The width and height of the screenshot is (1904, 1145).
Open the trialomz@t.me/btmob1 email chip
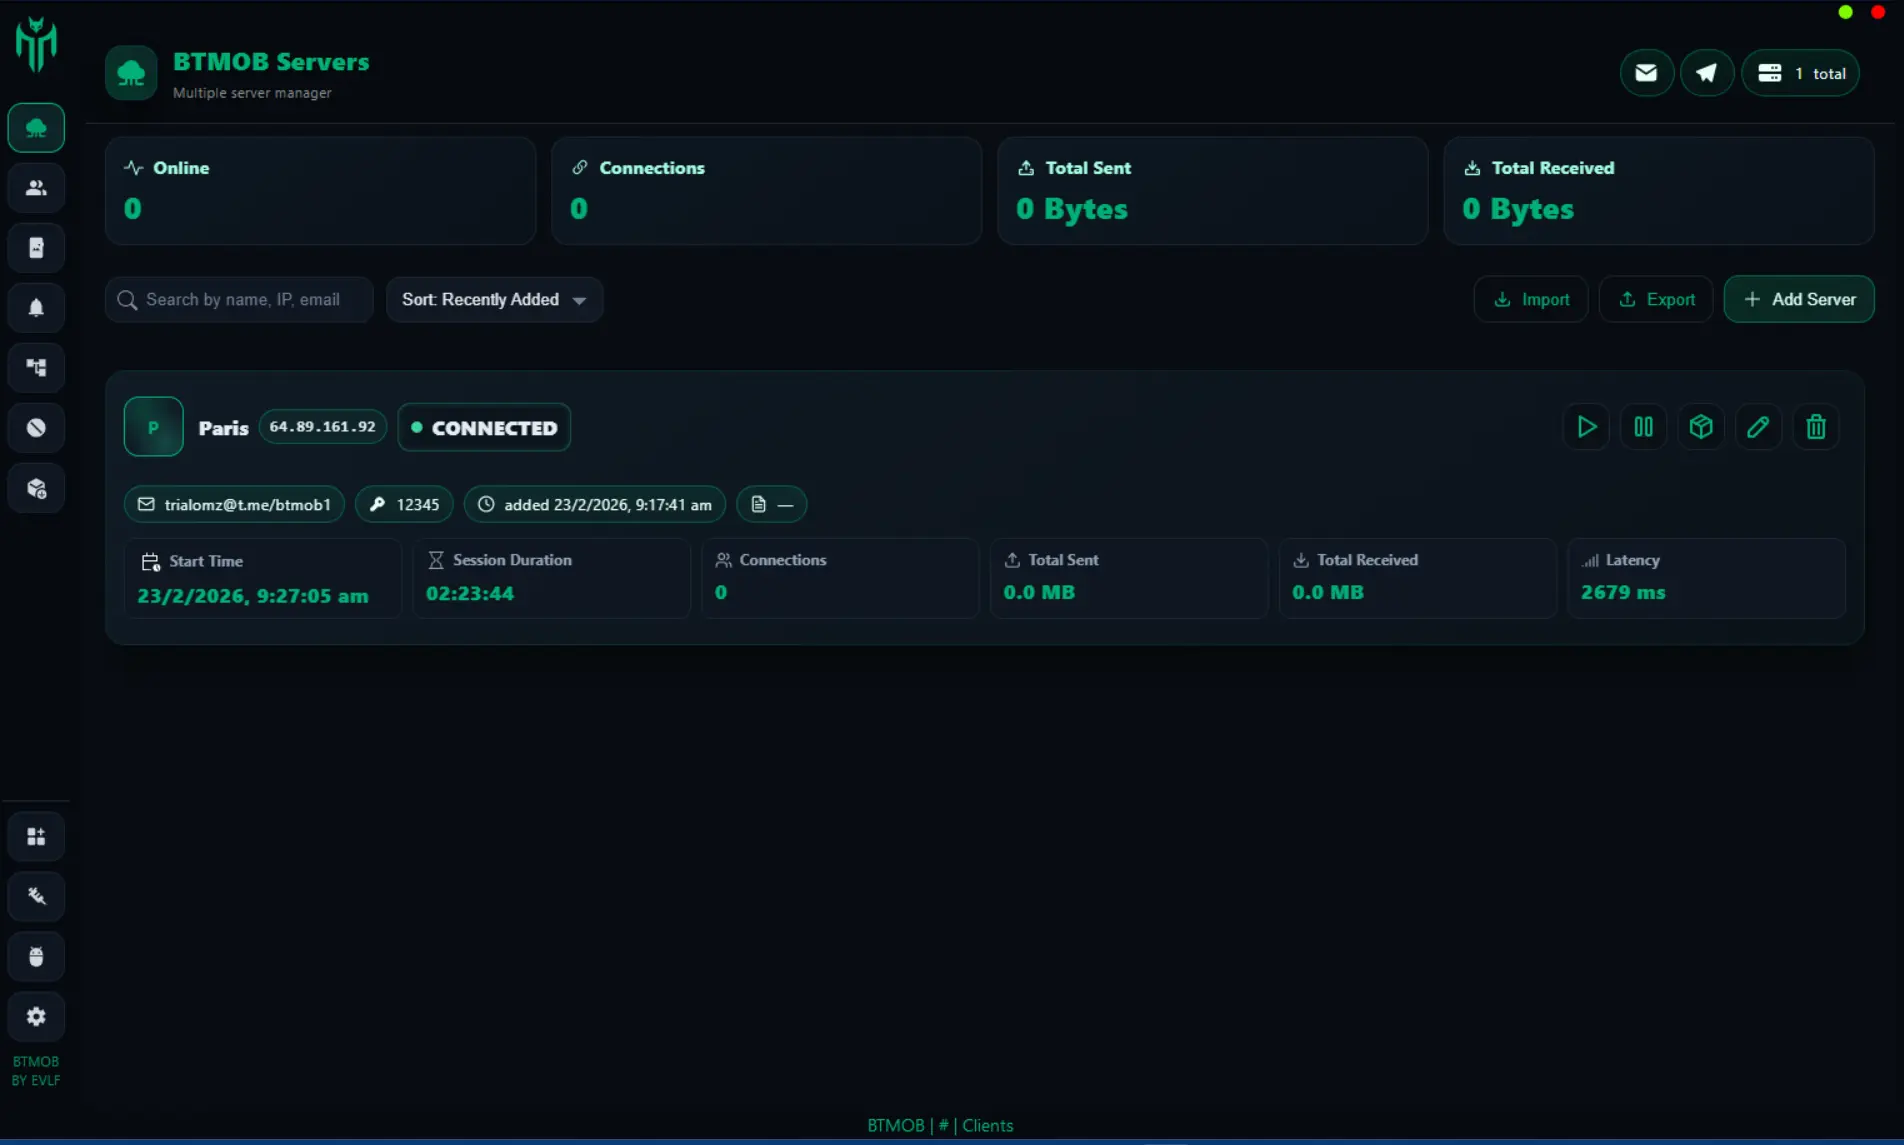tap(233, 504)
